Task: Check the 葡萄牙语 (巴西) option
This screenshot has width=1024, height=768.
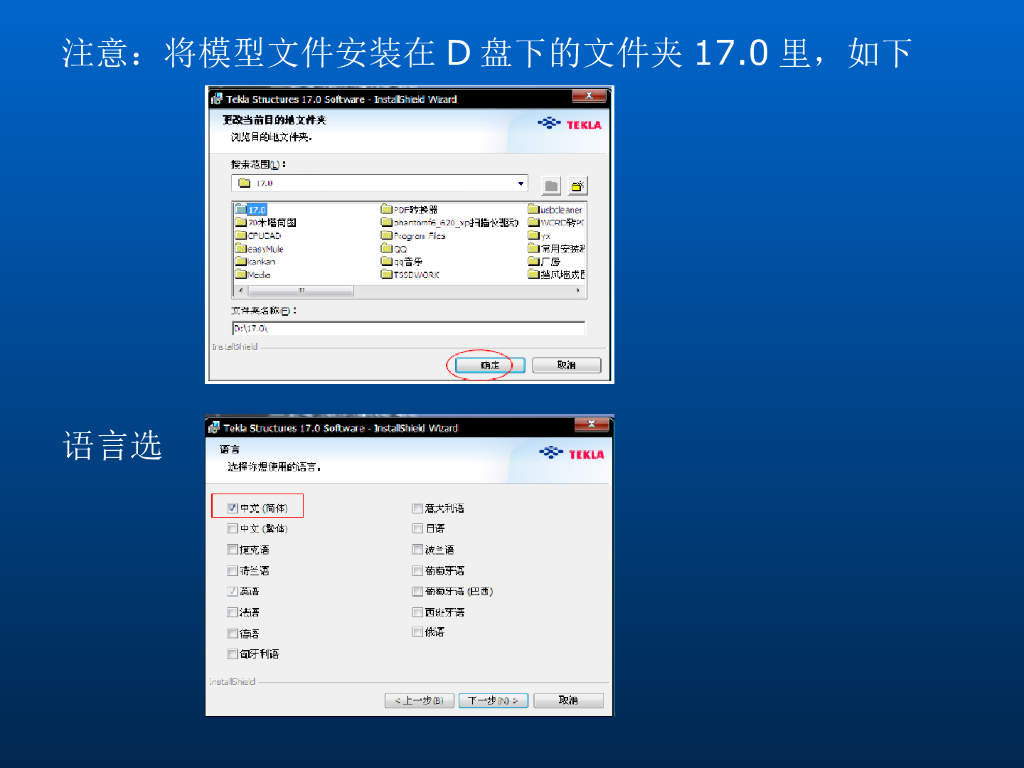Action: 417,591
